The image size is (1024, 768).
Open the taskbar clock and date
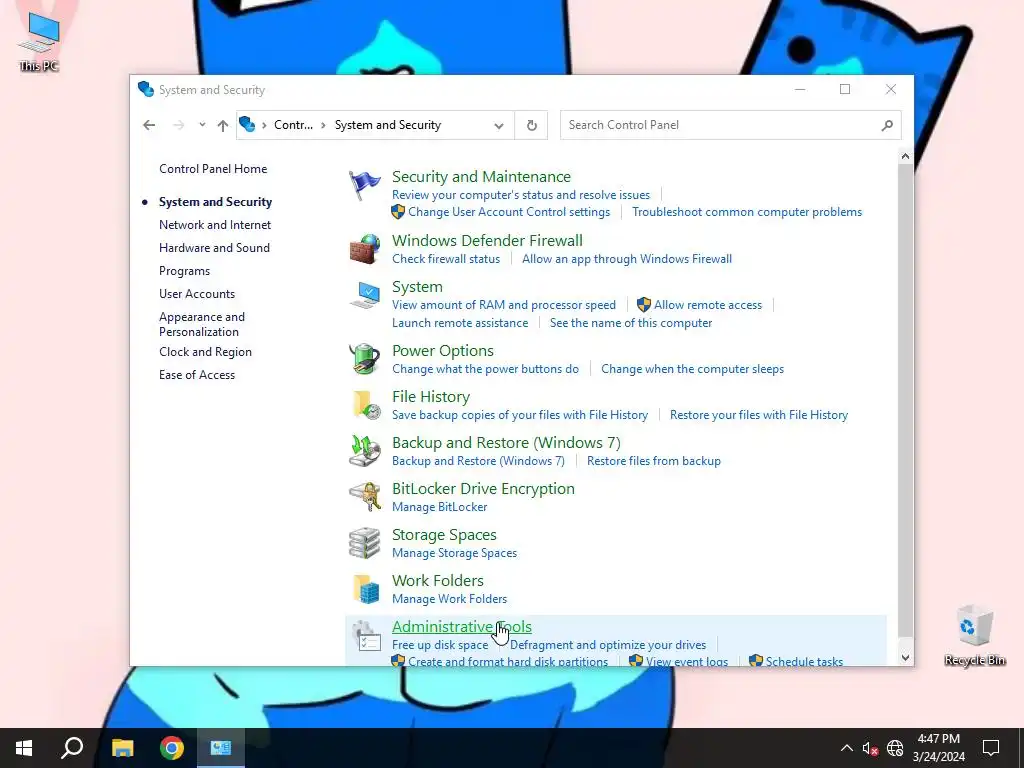tap(938, 748)
